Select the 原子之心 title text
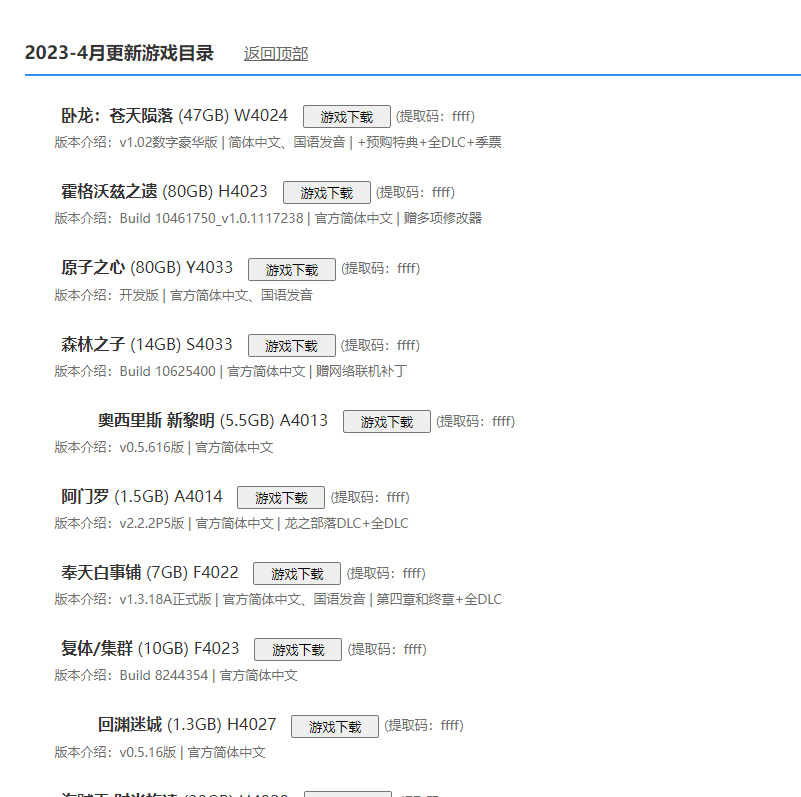 tap(93, 268)
